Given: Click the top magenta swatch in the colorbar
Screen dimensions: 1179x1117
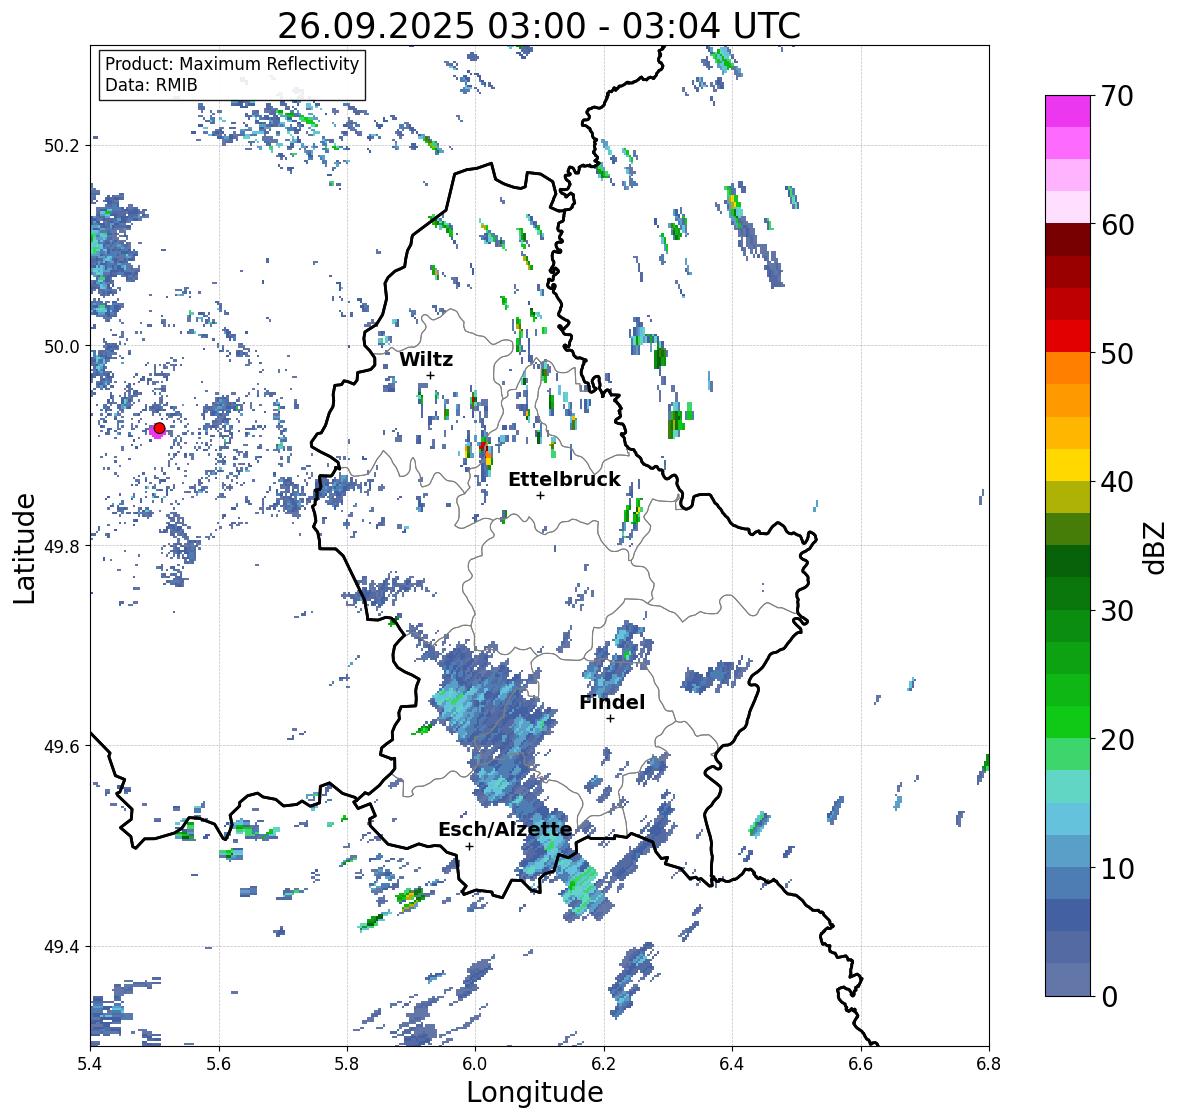Looking at the screenshot, I should (x=1068, y=111).
